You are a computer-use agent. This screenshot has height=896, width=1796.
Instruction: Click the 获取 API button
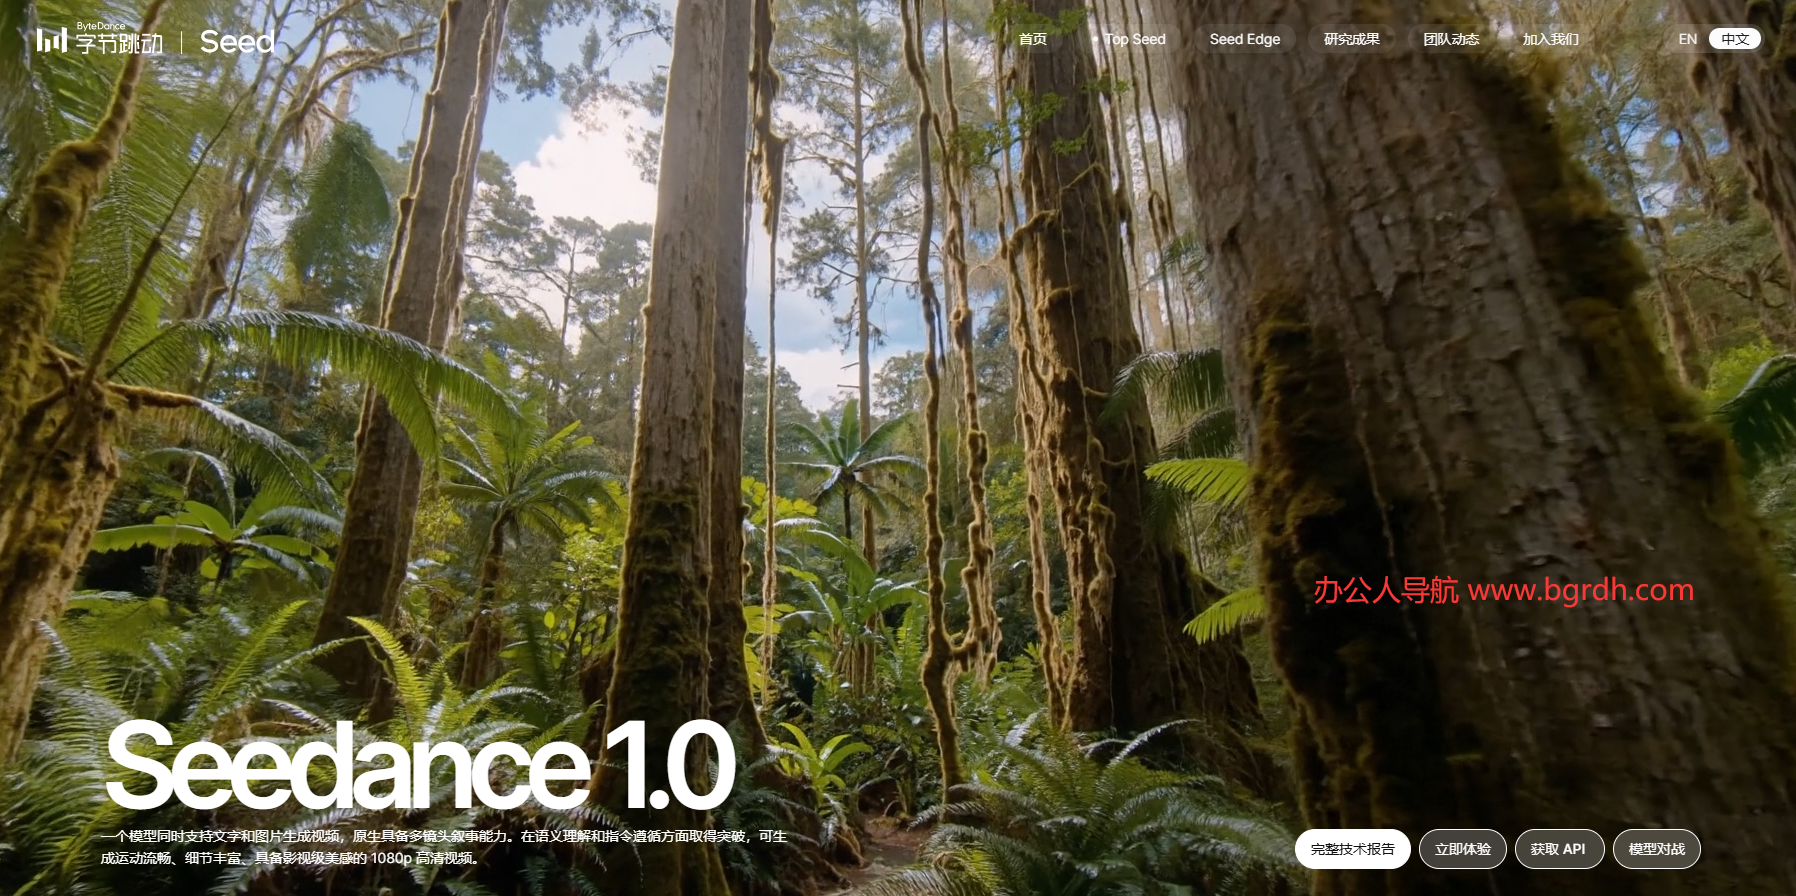pos(1558,849)
